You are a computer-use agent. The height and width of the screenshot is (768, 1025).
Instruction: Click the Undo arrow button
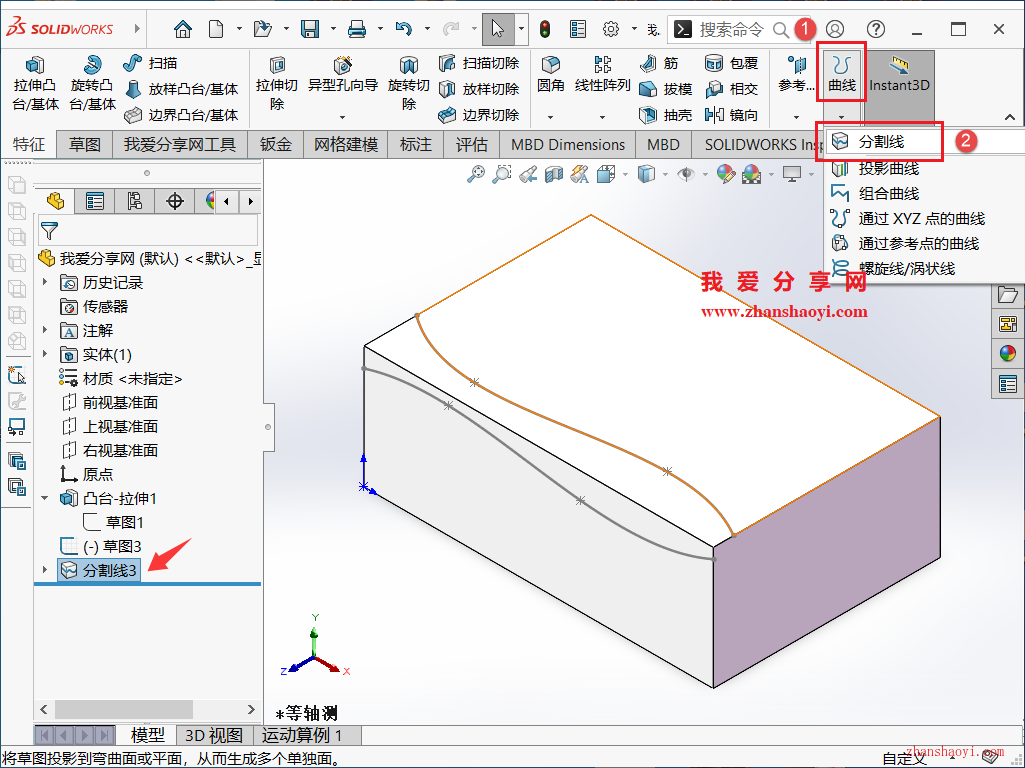coord(404,29)
